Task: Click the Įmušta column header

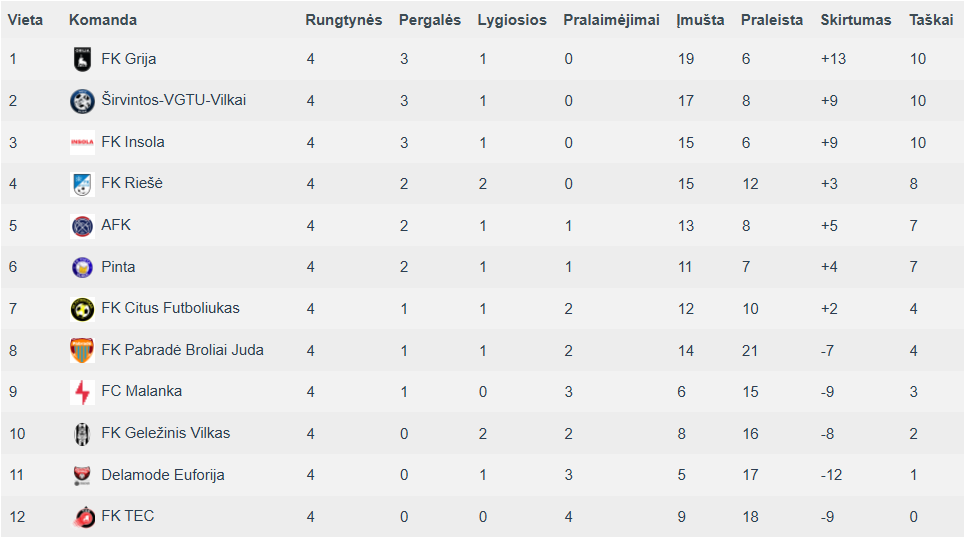Action: (700, 20)
